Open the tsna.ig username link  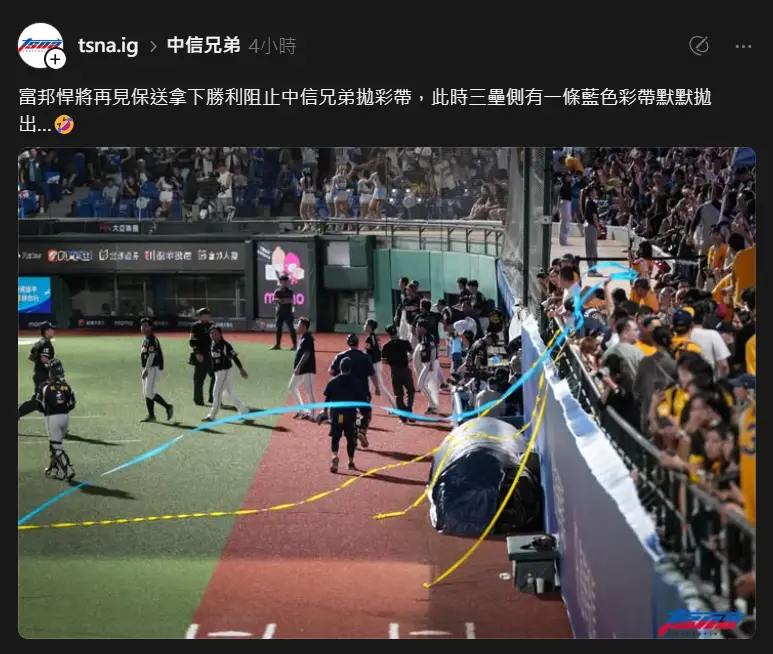(108, 46)
